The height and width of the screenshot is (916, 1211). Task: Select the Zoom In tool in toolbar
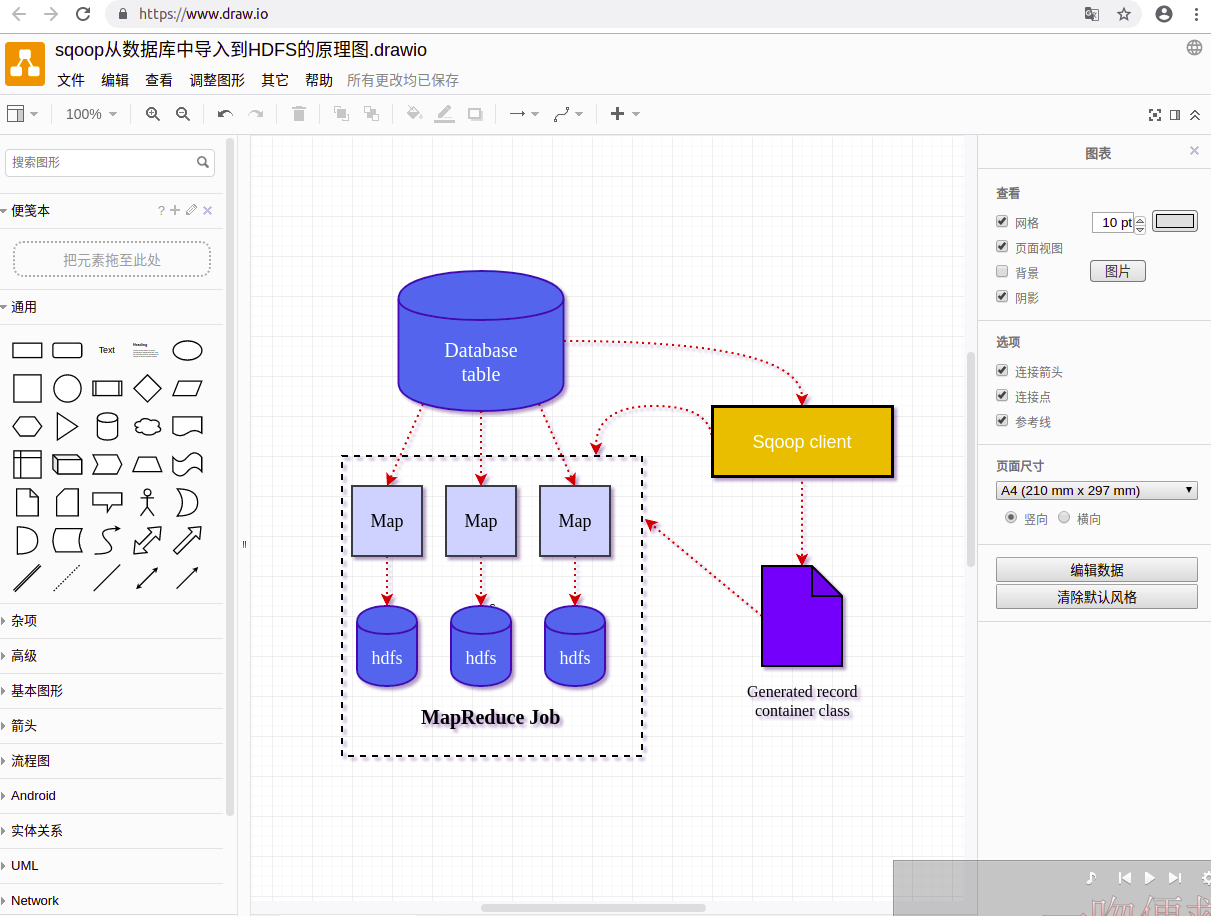151,114
